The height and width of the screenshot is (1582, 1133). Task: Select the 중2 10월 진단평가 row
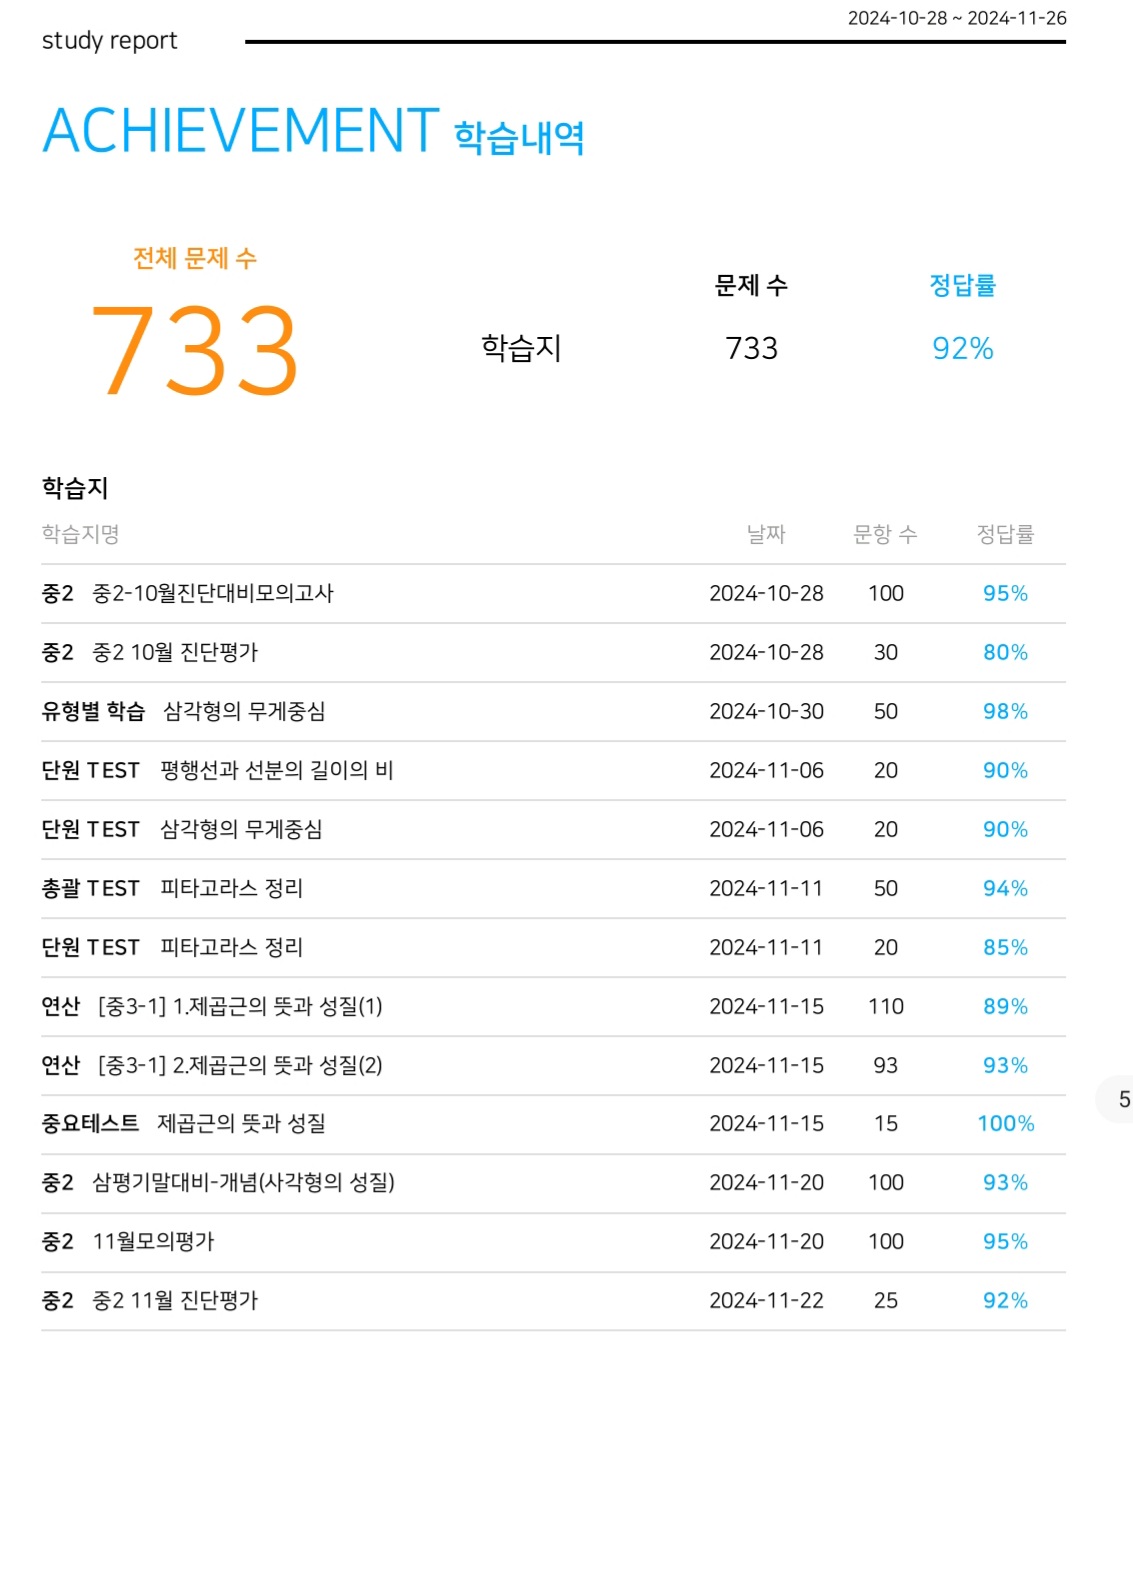point(553,652)
